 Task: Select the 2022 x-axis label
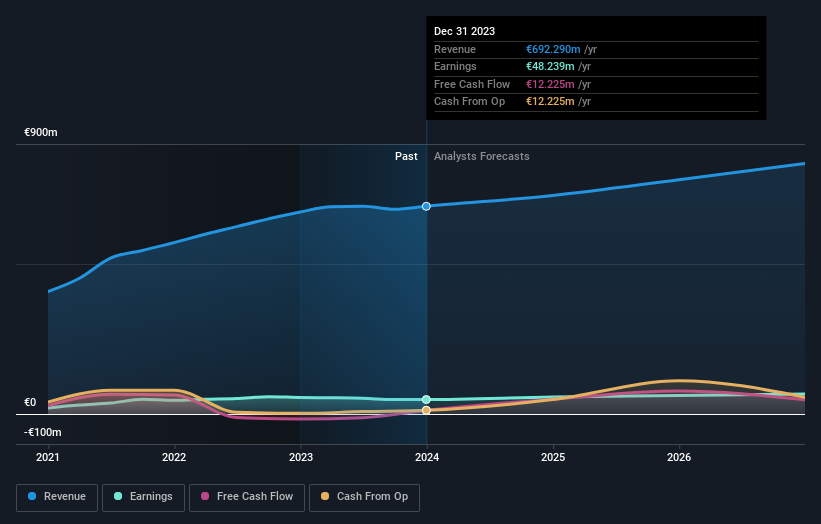[174, 457]
